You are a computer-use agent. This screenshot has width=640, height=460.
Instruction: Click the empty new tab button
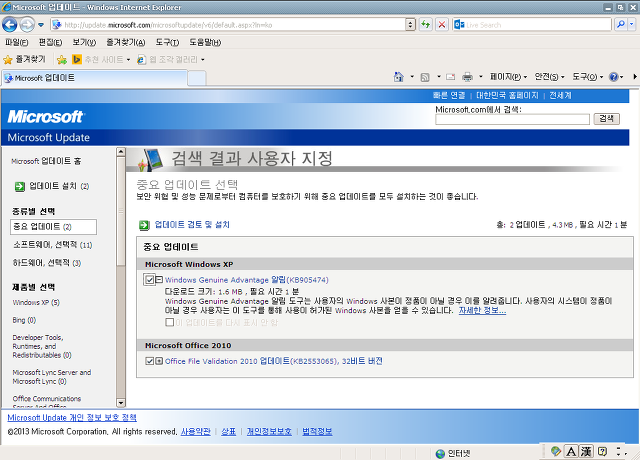tap(197, 78)
